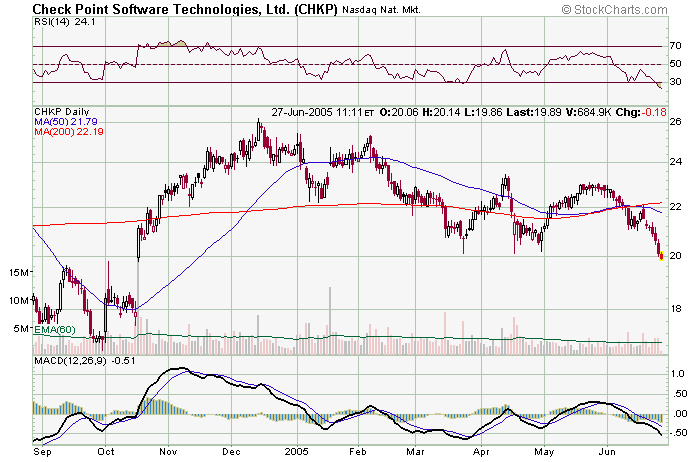
Task: Click the 5M volume axis label
Action: (x=21, y=329)
